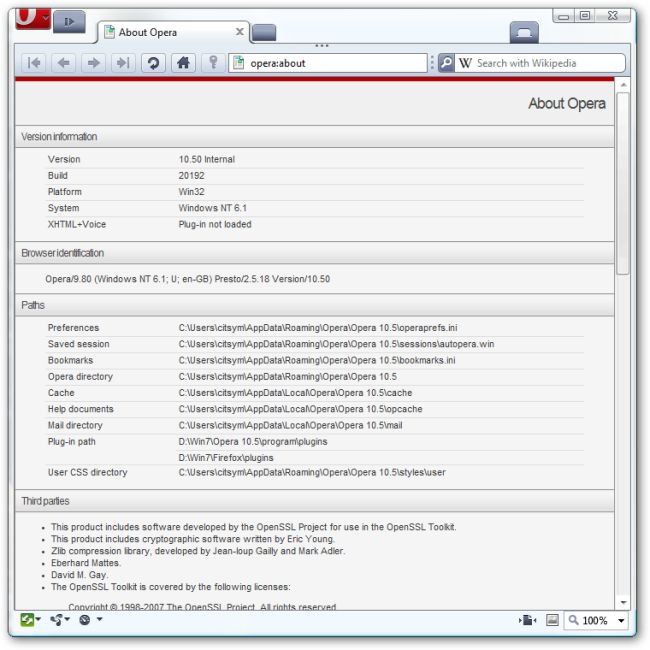
Task: Click the styles\user CSS directory path
Action: (x=312, y=472)
